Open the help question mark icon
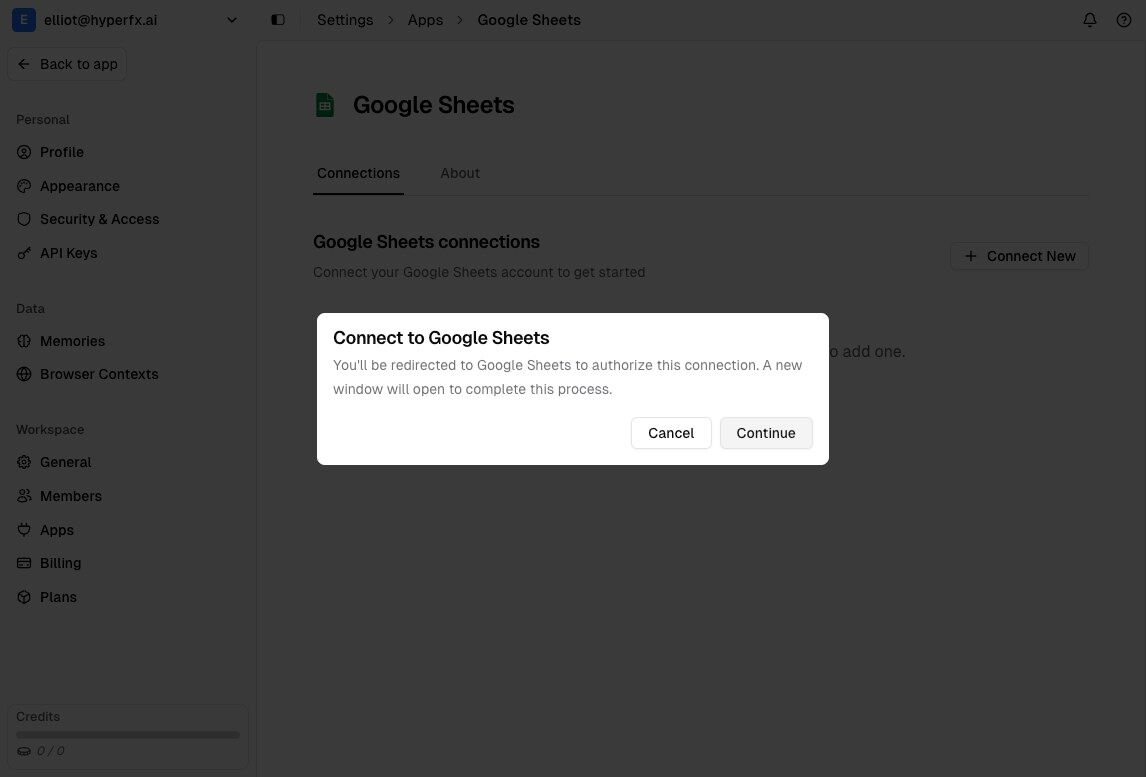1146x777 pixels. tap(1123, 20)
